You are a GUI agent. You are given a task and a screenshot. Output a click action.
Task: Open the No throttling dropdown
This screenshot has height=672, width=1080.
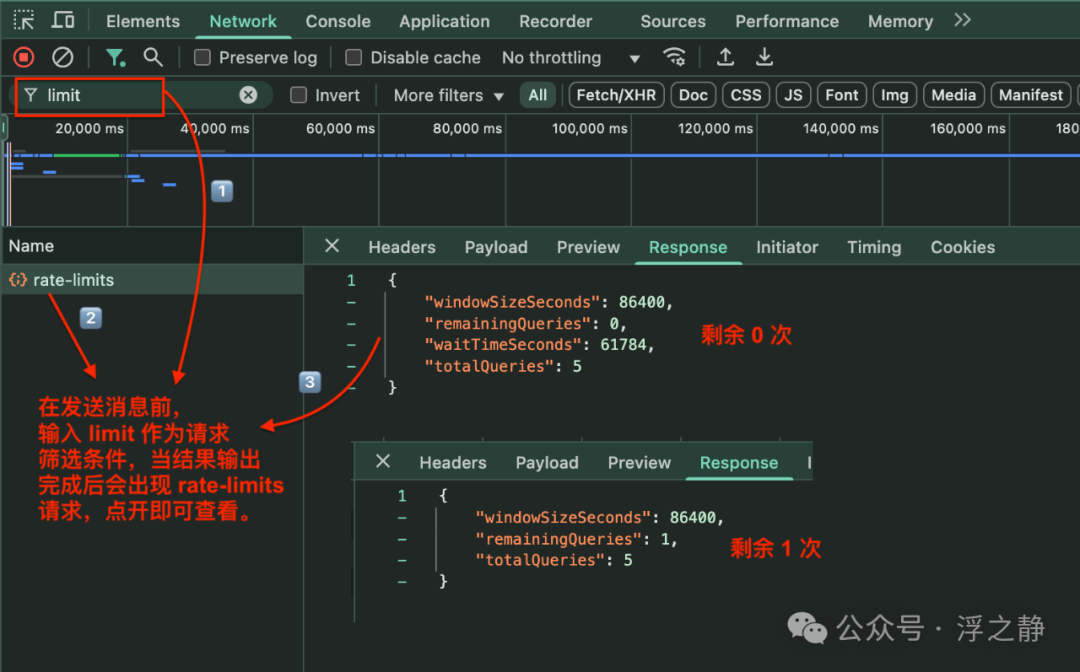[x=570, y=58]
